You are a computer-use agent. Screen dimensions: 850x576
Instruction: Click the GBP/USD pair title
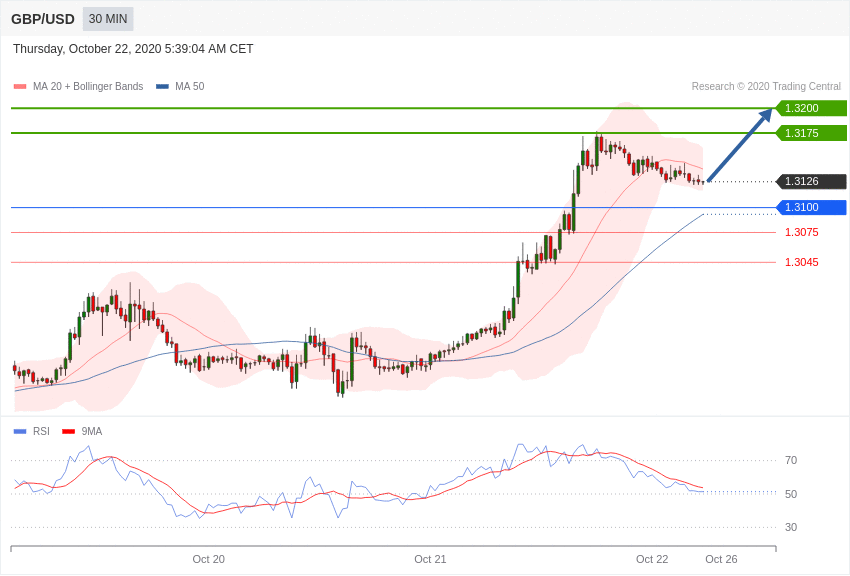(x=43, y=19)
